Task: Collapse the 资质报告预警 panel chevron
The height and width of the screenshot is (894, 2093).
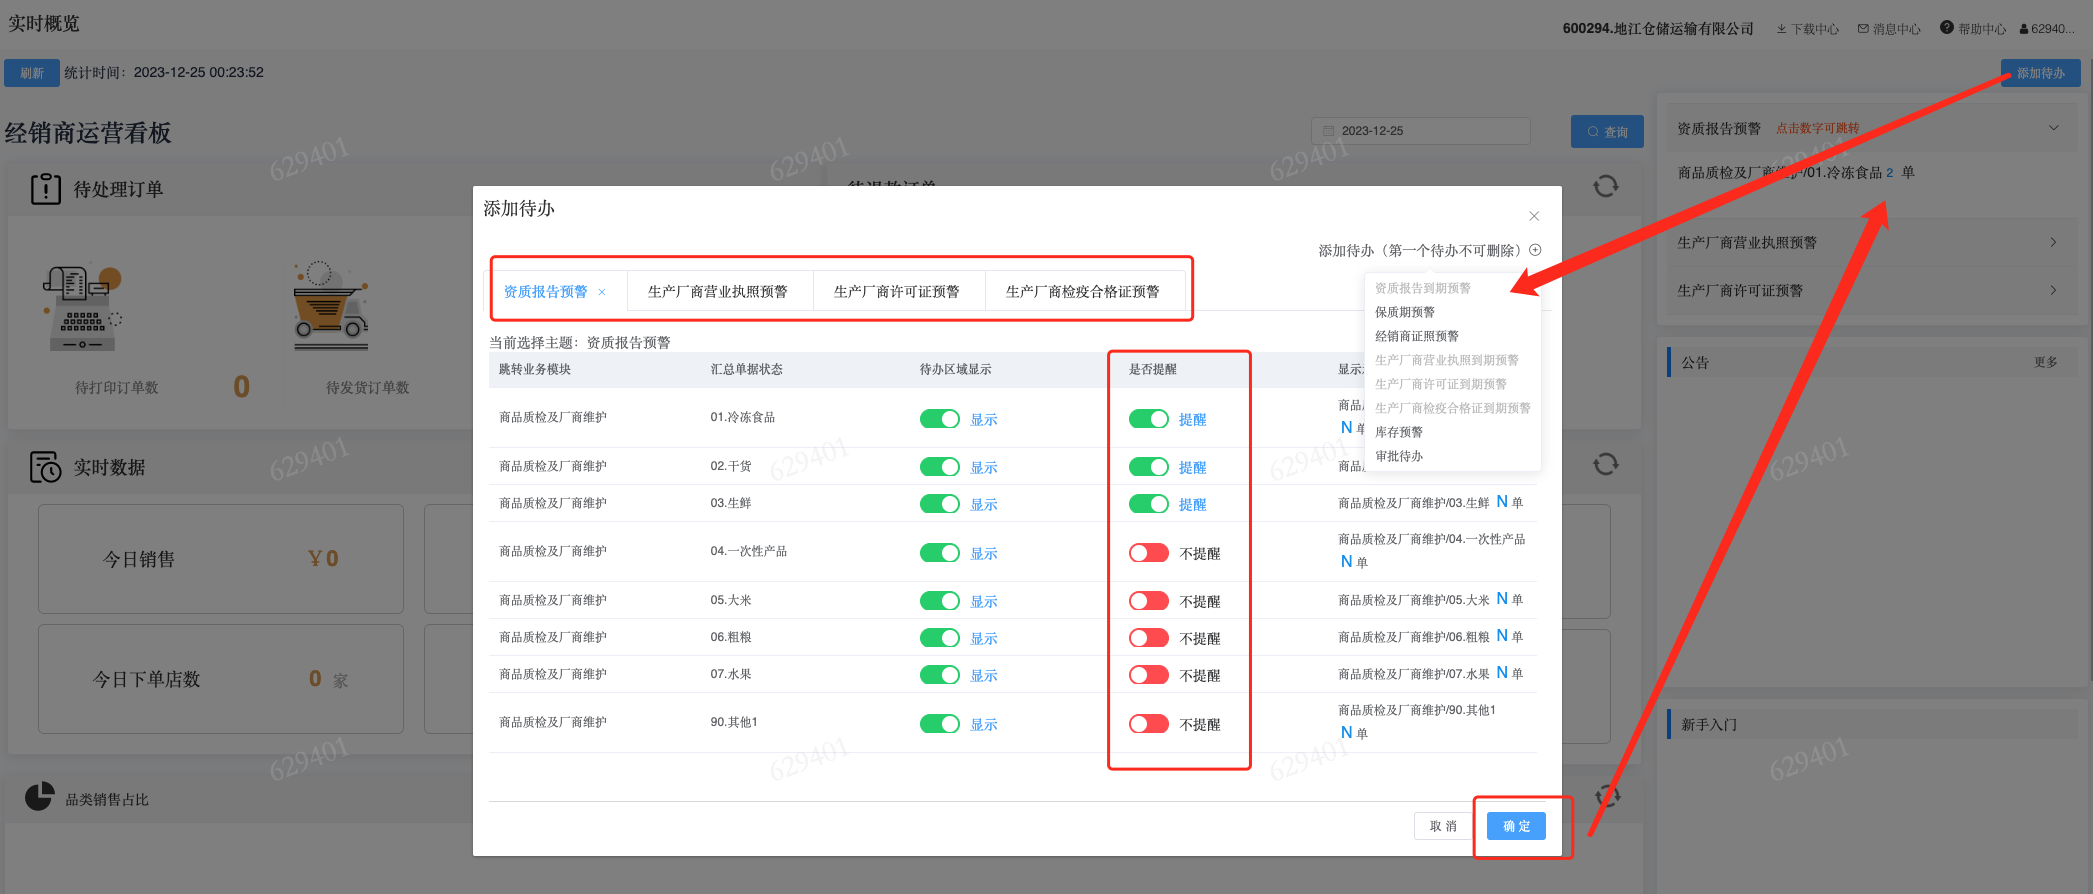Action: click(x=2053, y=128)
